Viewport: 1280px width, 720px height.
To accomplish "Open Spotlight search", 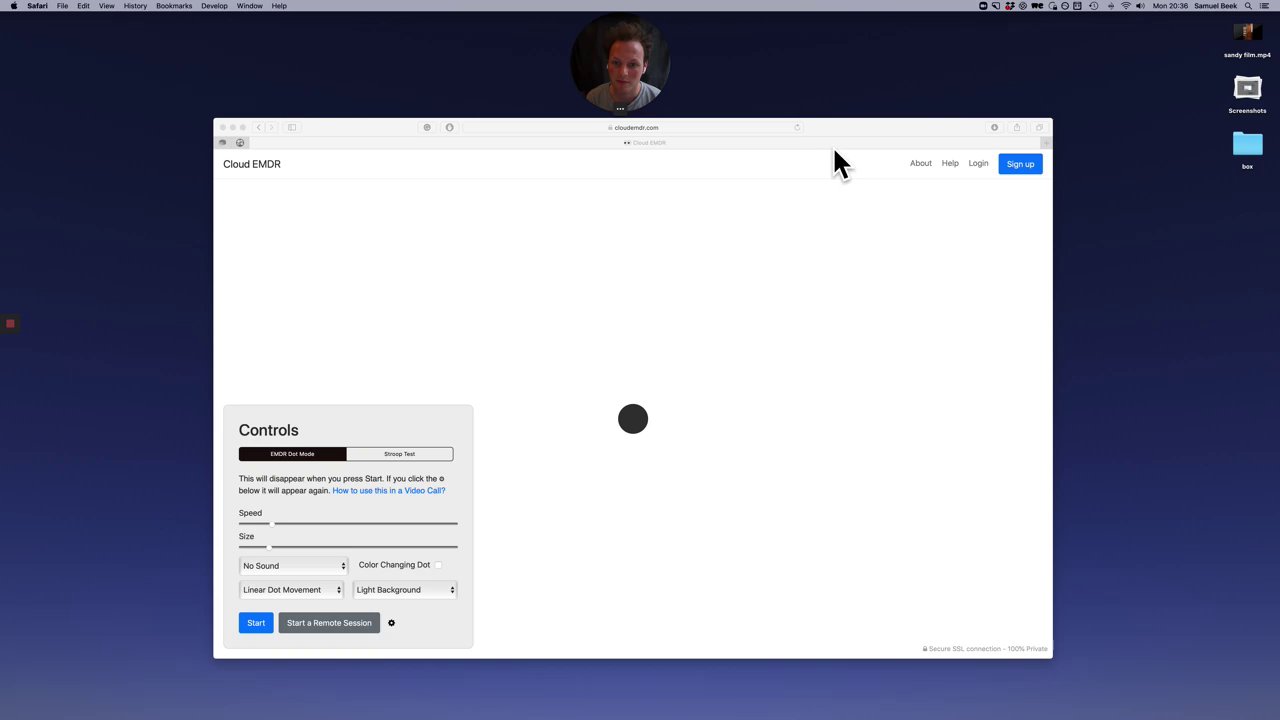I will (1248, 6).
